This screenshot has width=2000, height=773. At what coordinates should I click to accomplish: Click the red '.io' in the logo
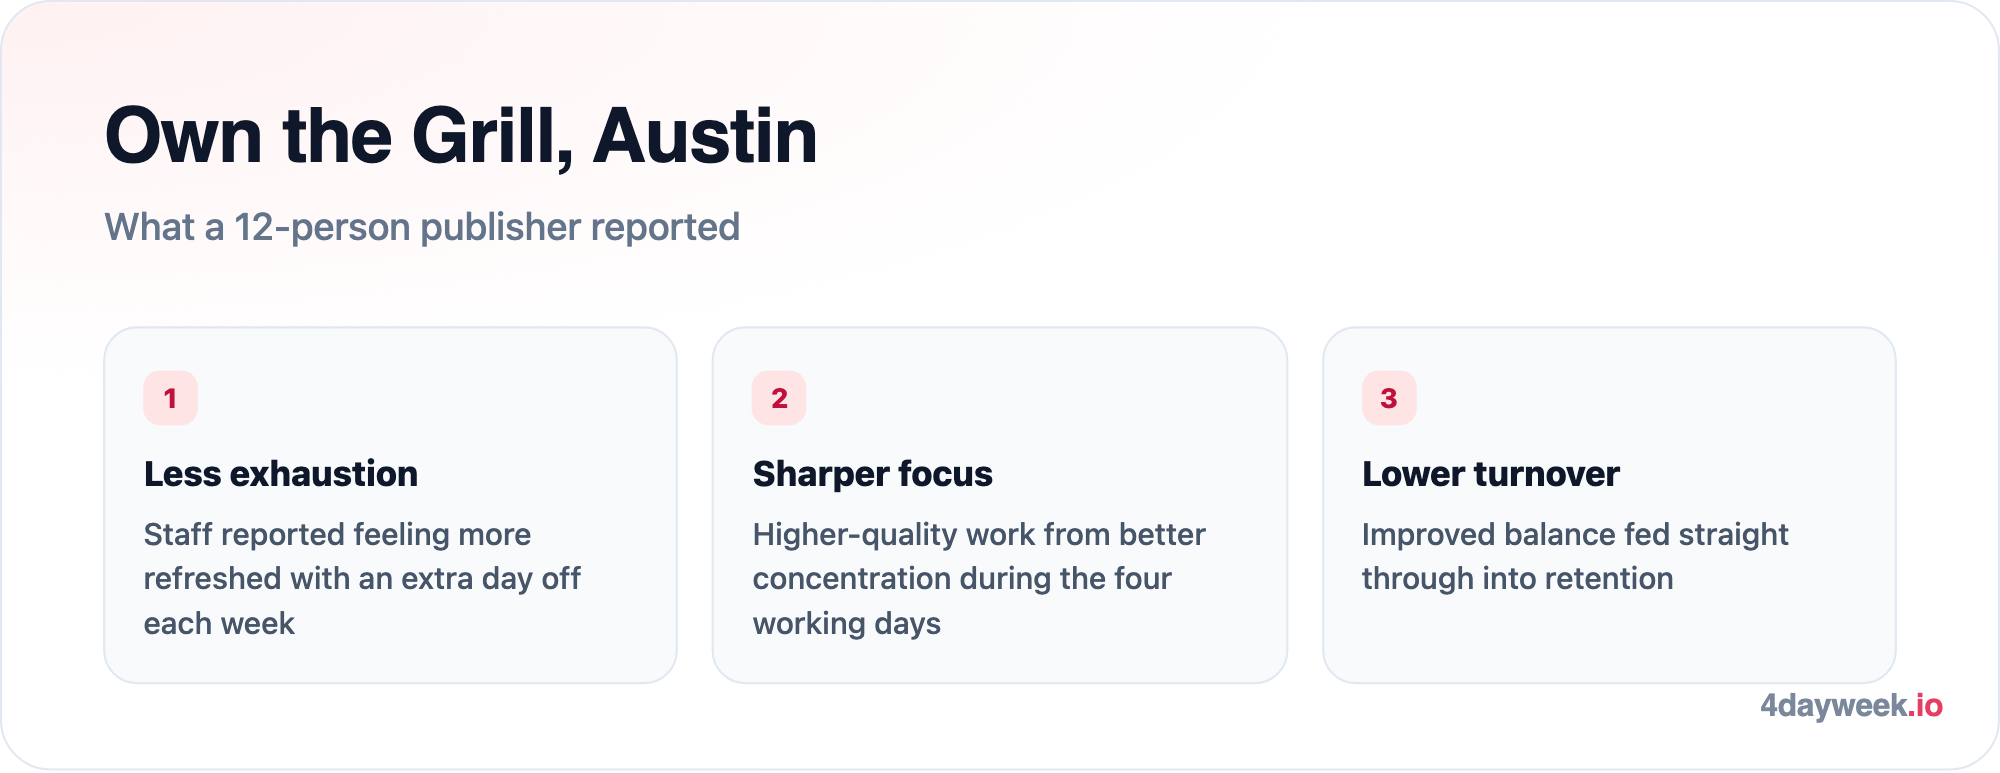1925,706
